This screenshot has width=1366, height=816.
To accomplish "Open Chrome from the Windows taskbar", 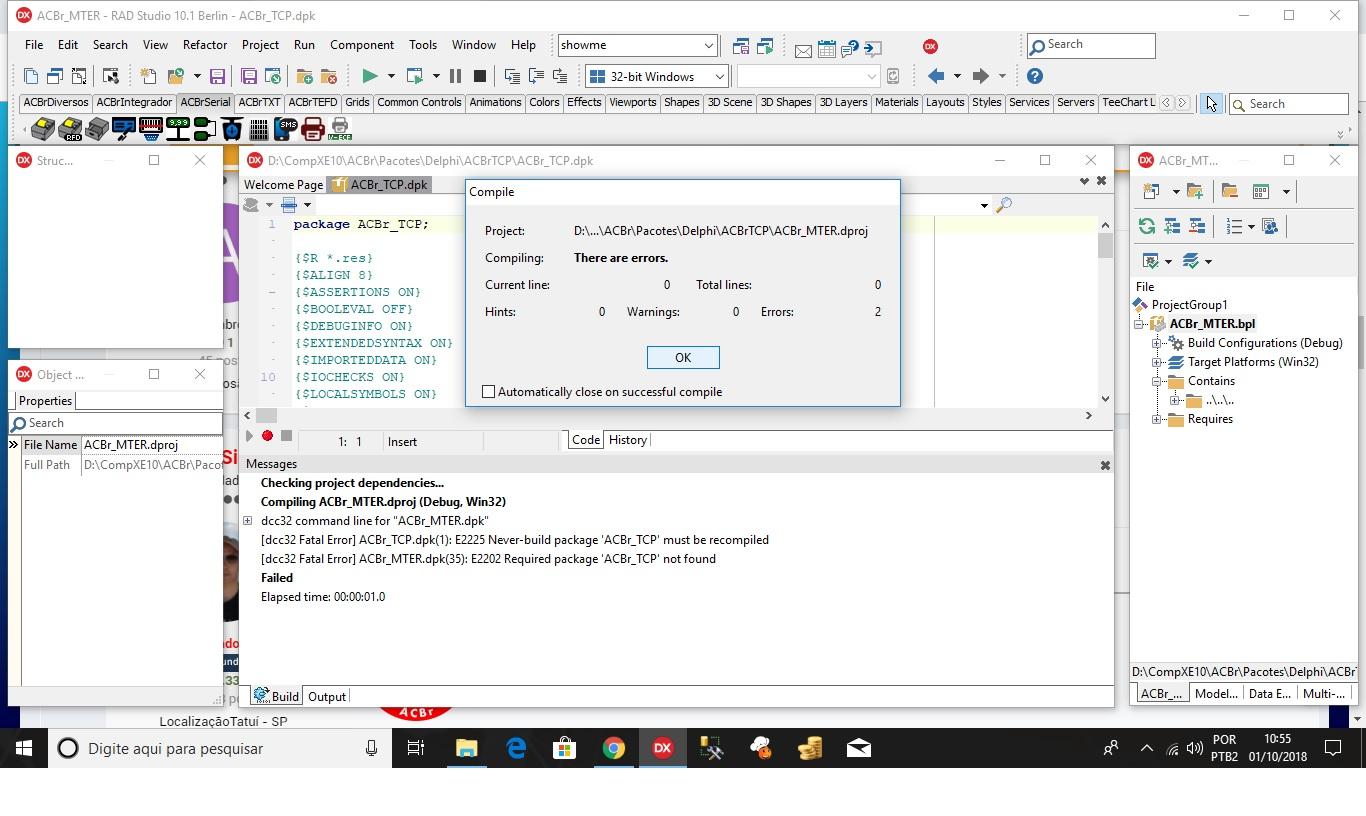I will pos(614,748).
